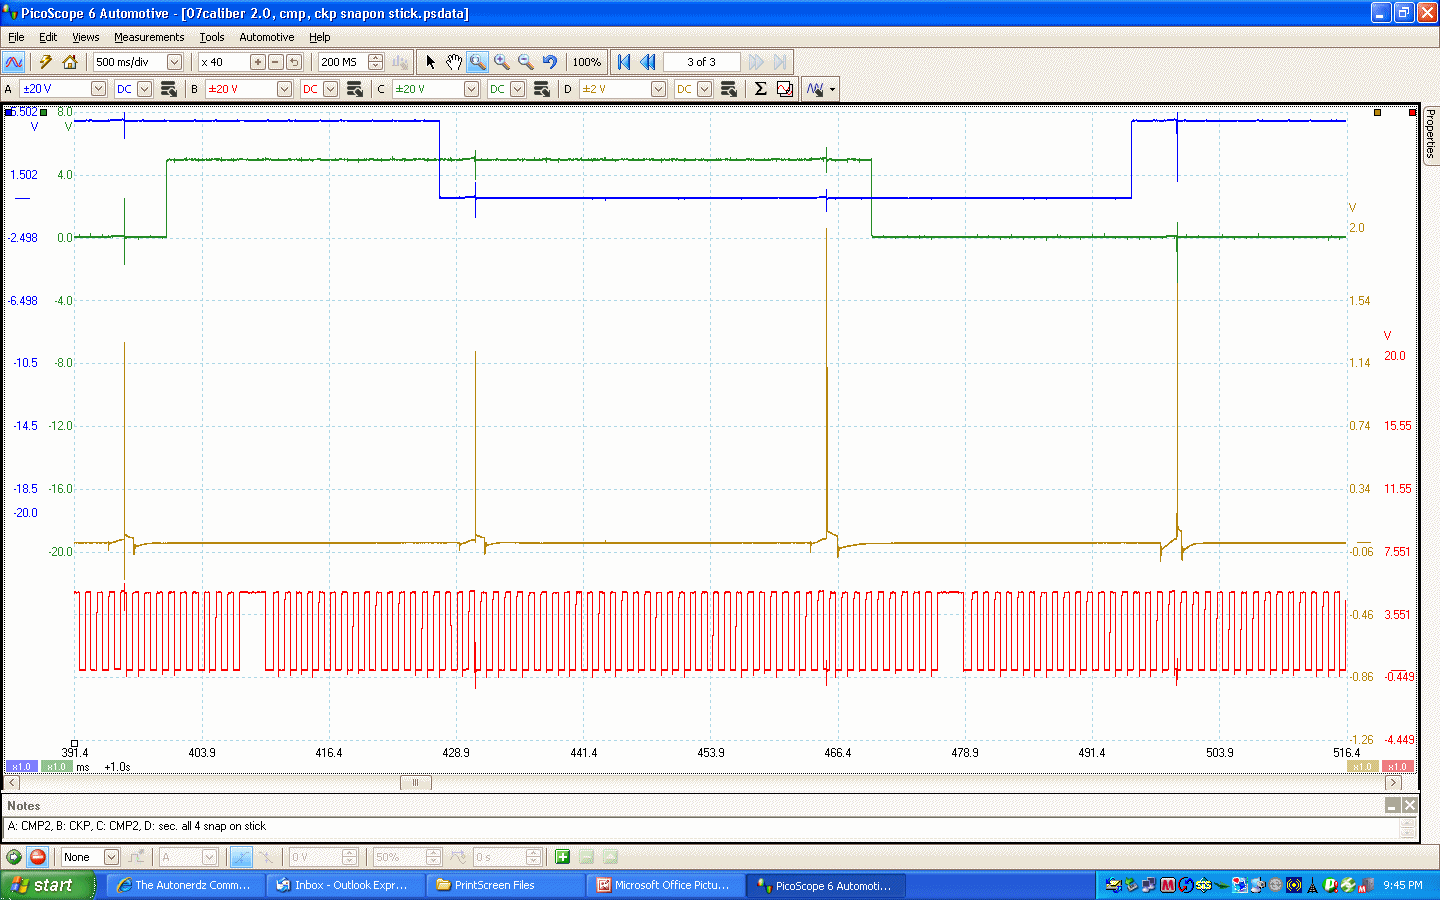Click the sigma math channels icon
Screen dimensions: 1440x900
760,89
